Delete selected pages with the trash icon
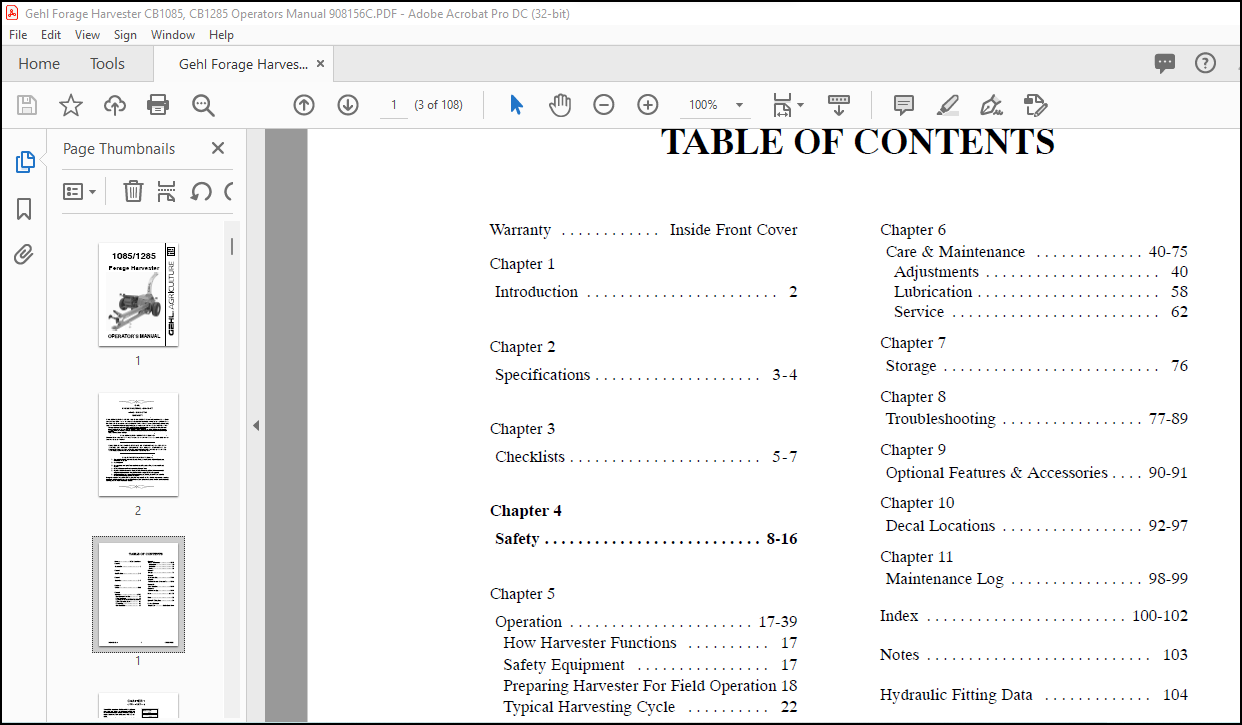This screenshot has height=725, width=1242. [x=133, y=191]
